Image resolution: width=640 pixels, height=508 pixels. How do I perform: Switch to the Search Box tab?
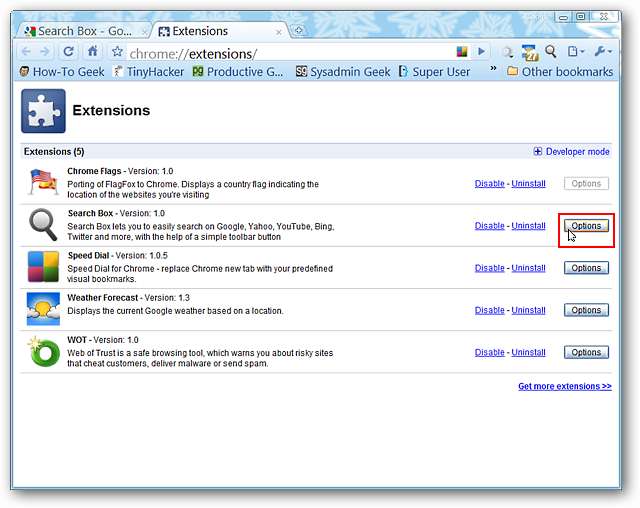tap(82, 31)
